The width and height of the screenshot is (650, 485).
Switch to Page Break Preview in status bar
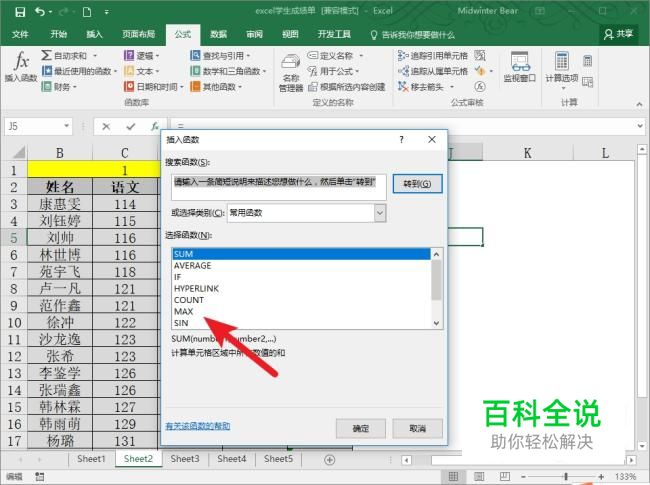[x=504, y=476]
